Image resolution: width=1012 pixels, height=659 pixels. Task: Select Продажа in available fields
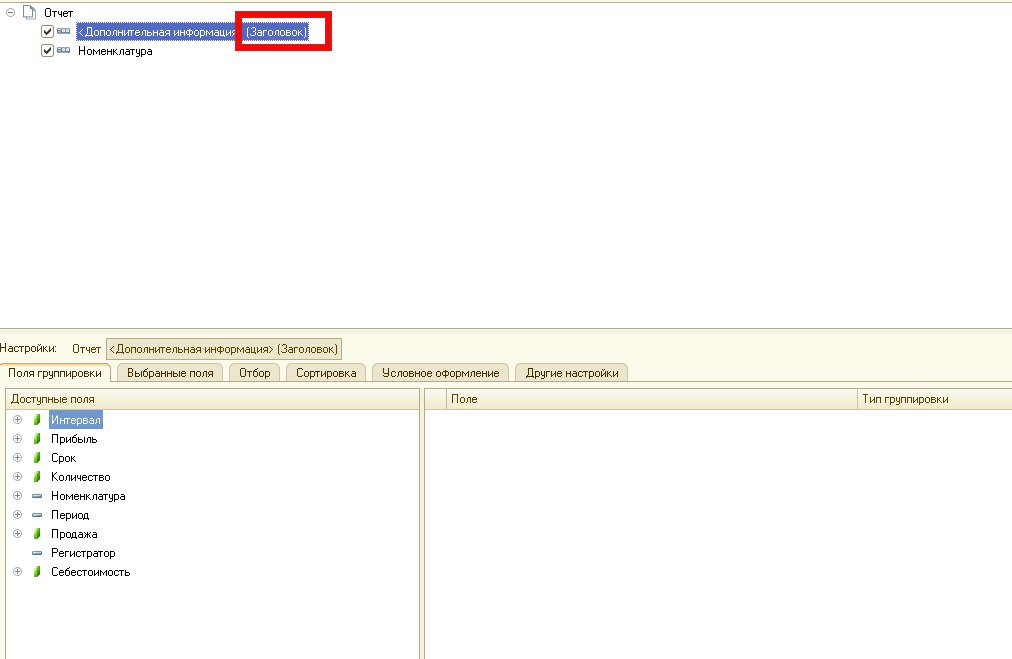coord(74,534)
